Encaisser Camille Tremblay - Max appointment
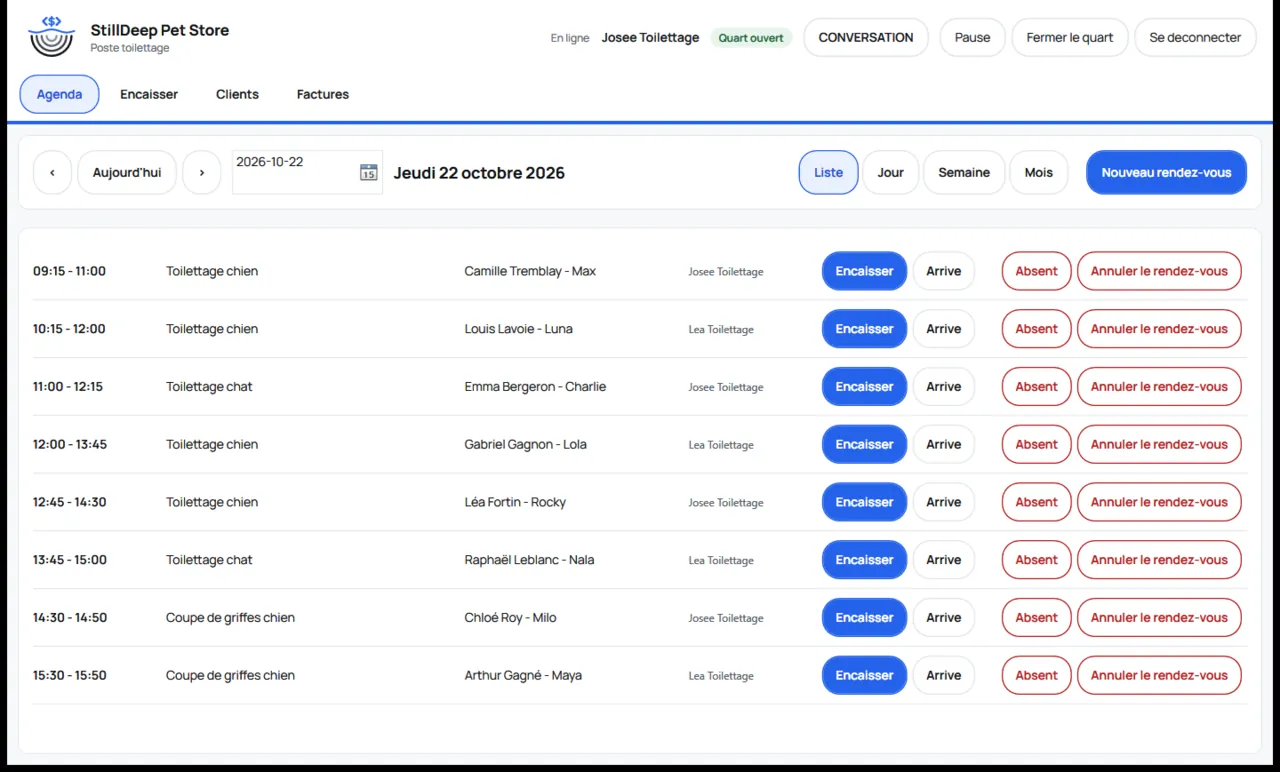The height and width of the screenshot is (772, 1280). point(864,271)
